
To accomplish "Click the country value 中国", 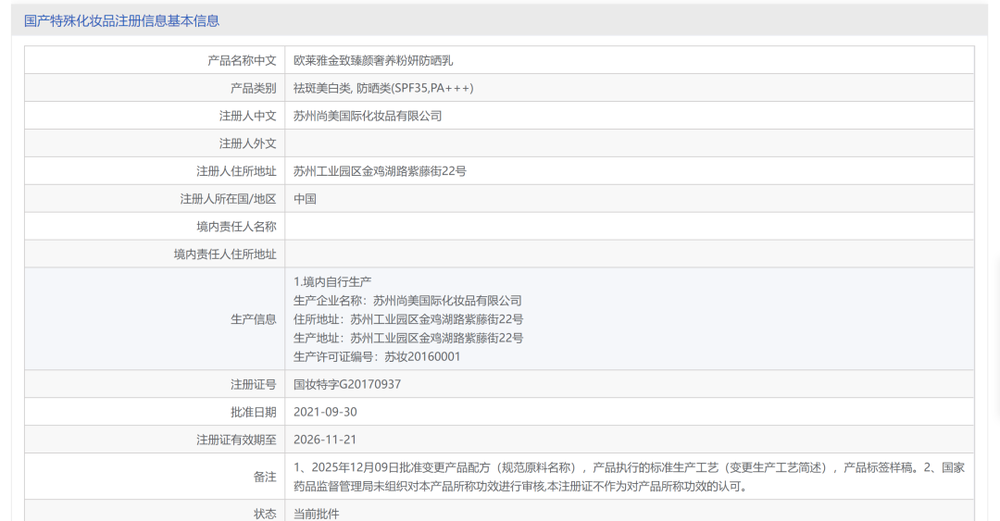I will [x=305, y=199].
